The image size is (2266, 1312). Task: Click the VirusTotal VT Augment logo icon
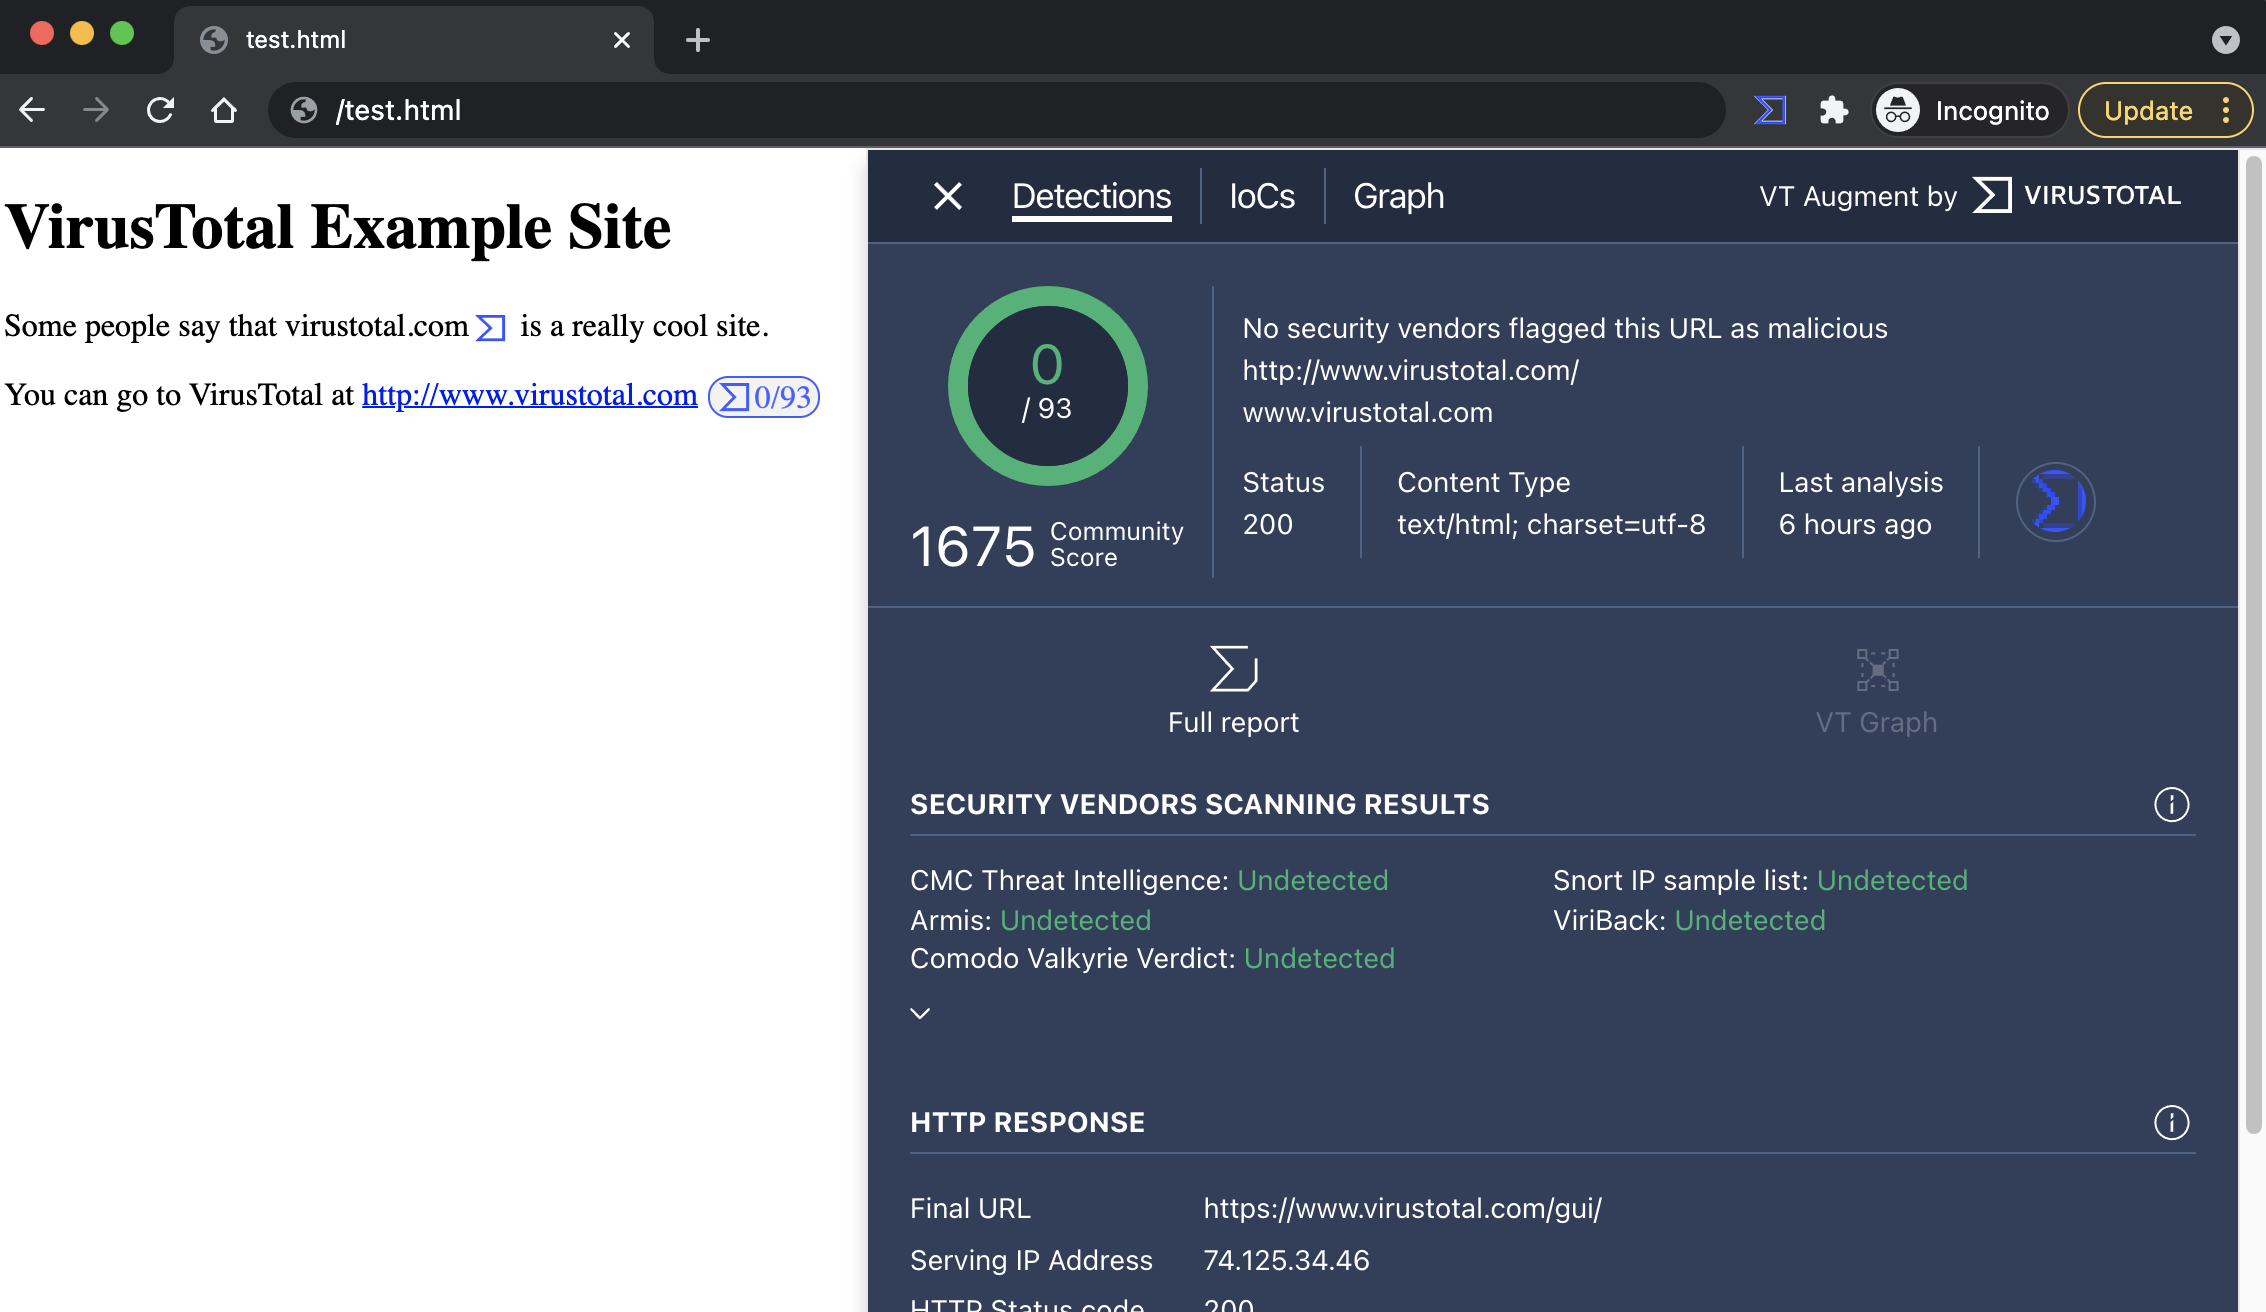[1990, 195]
